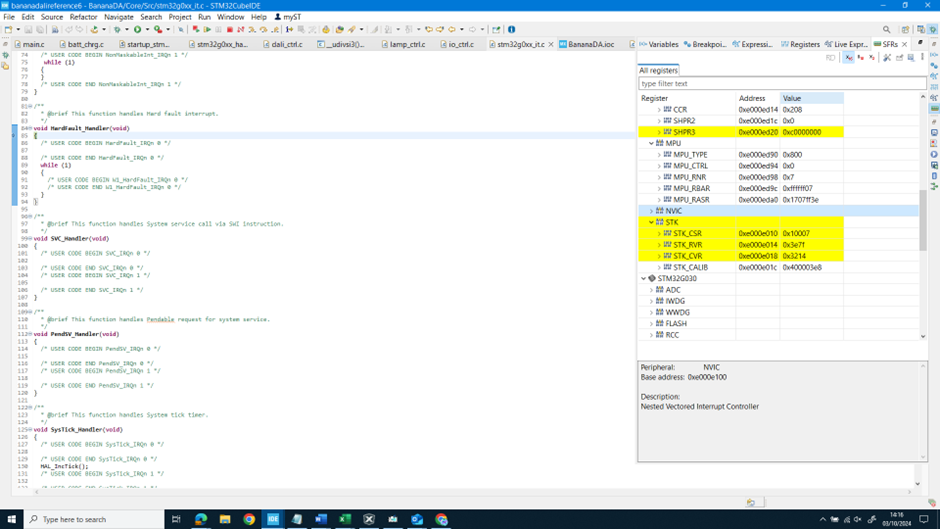Click the hexadecimal format icon in SFRs toolbar
Image resolution: width=940 pixels, height=529 pixels.
(x=849, y=58)
